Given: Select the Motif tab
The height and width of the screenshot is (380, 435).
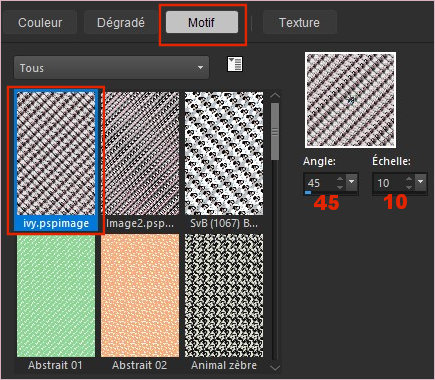Looking at the screenshot, I should coord(202,23).
